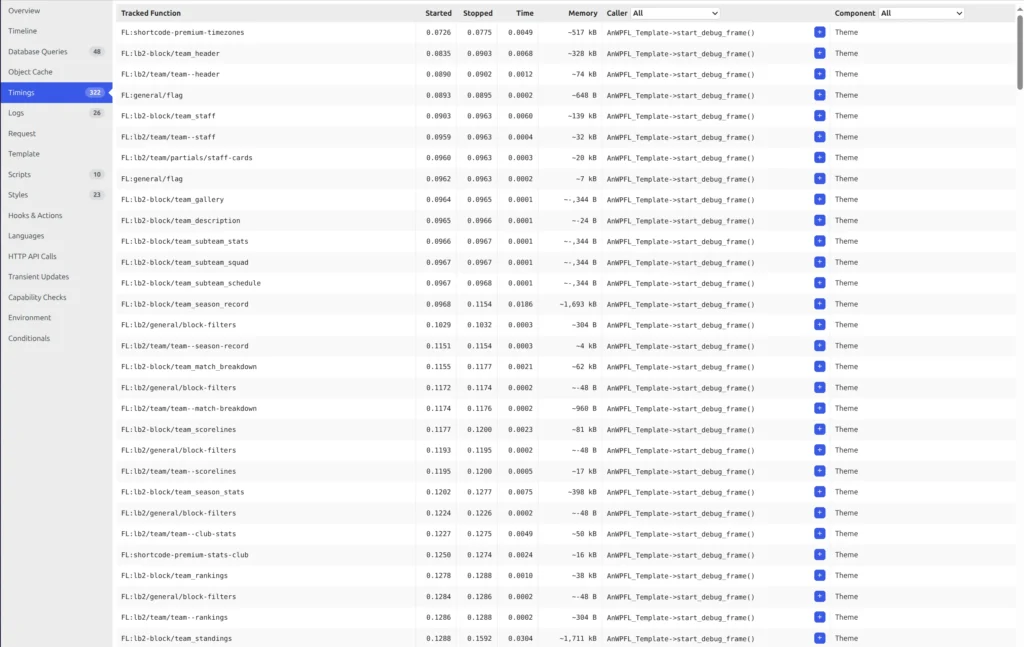Open the Component filter dropdown

[x=921, y=13]
